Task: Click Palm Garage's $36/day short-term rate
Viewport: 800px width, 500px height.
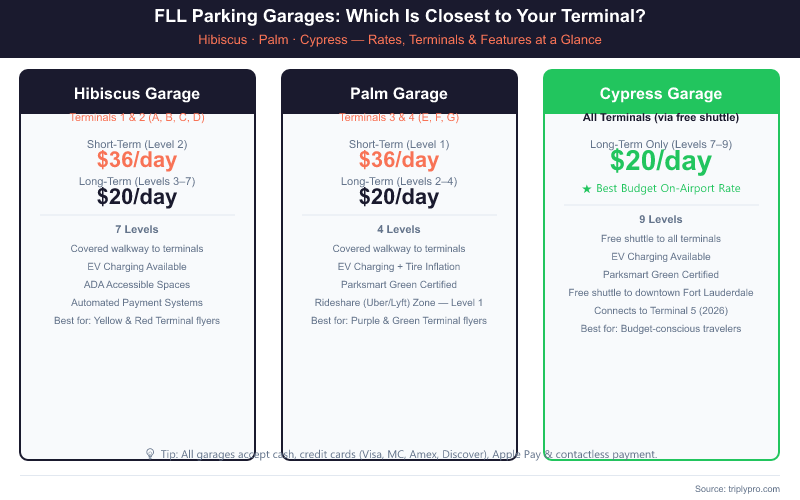Action: click(x=399, y=160)
